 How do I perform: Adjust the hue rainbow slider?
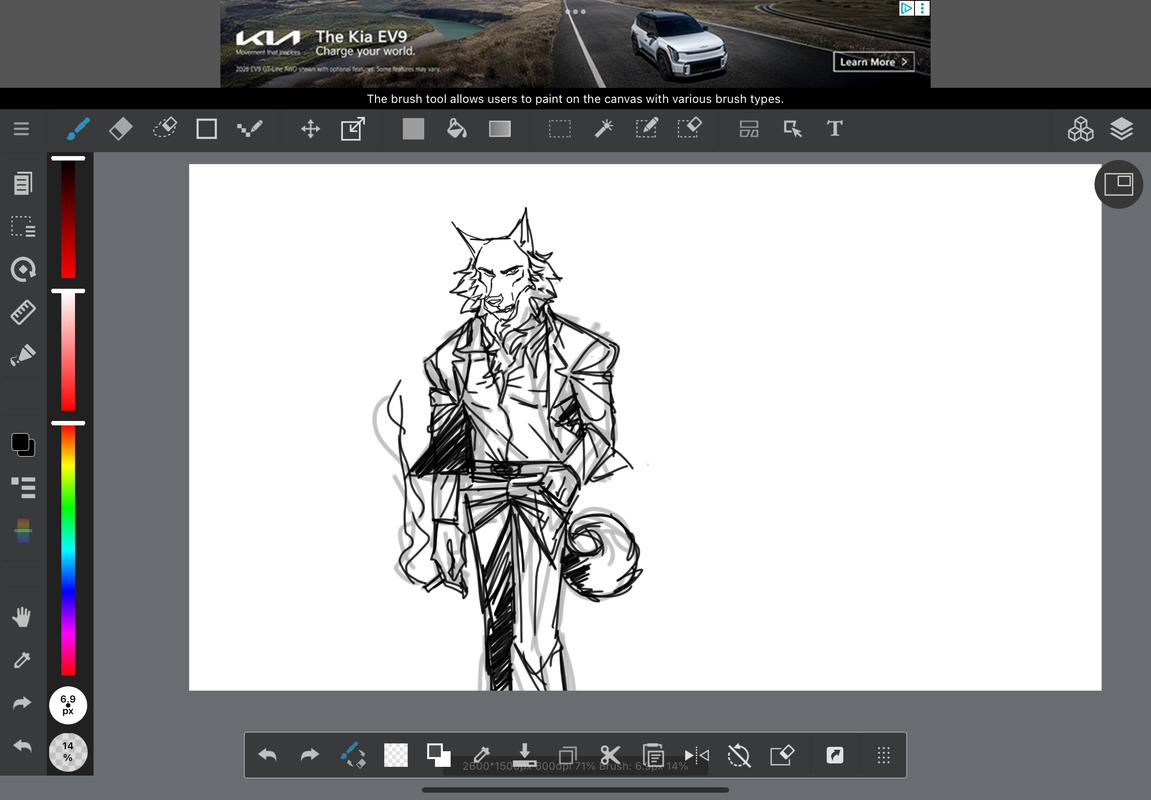click(68, 550)
